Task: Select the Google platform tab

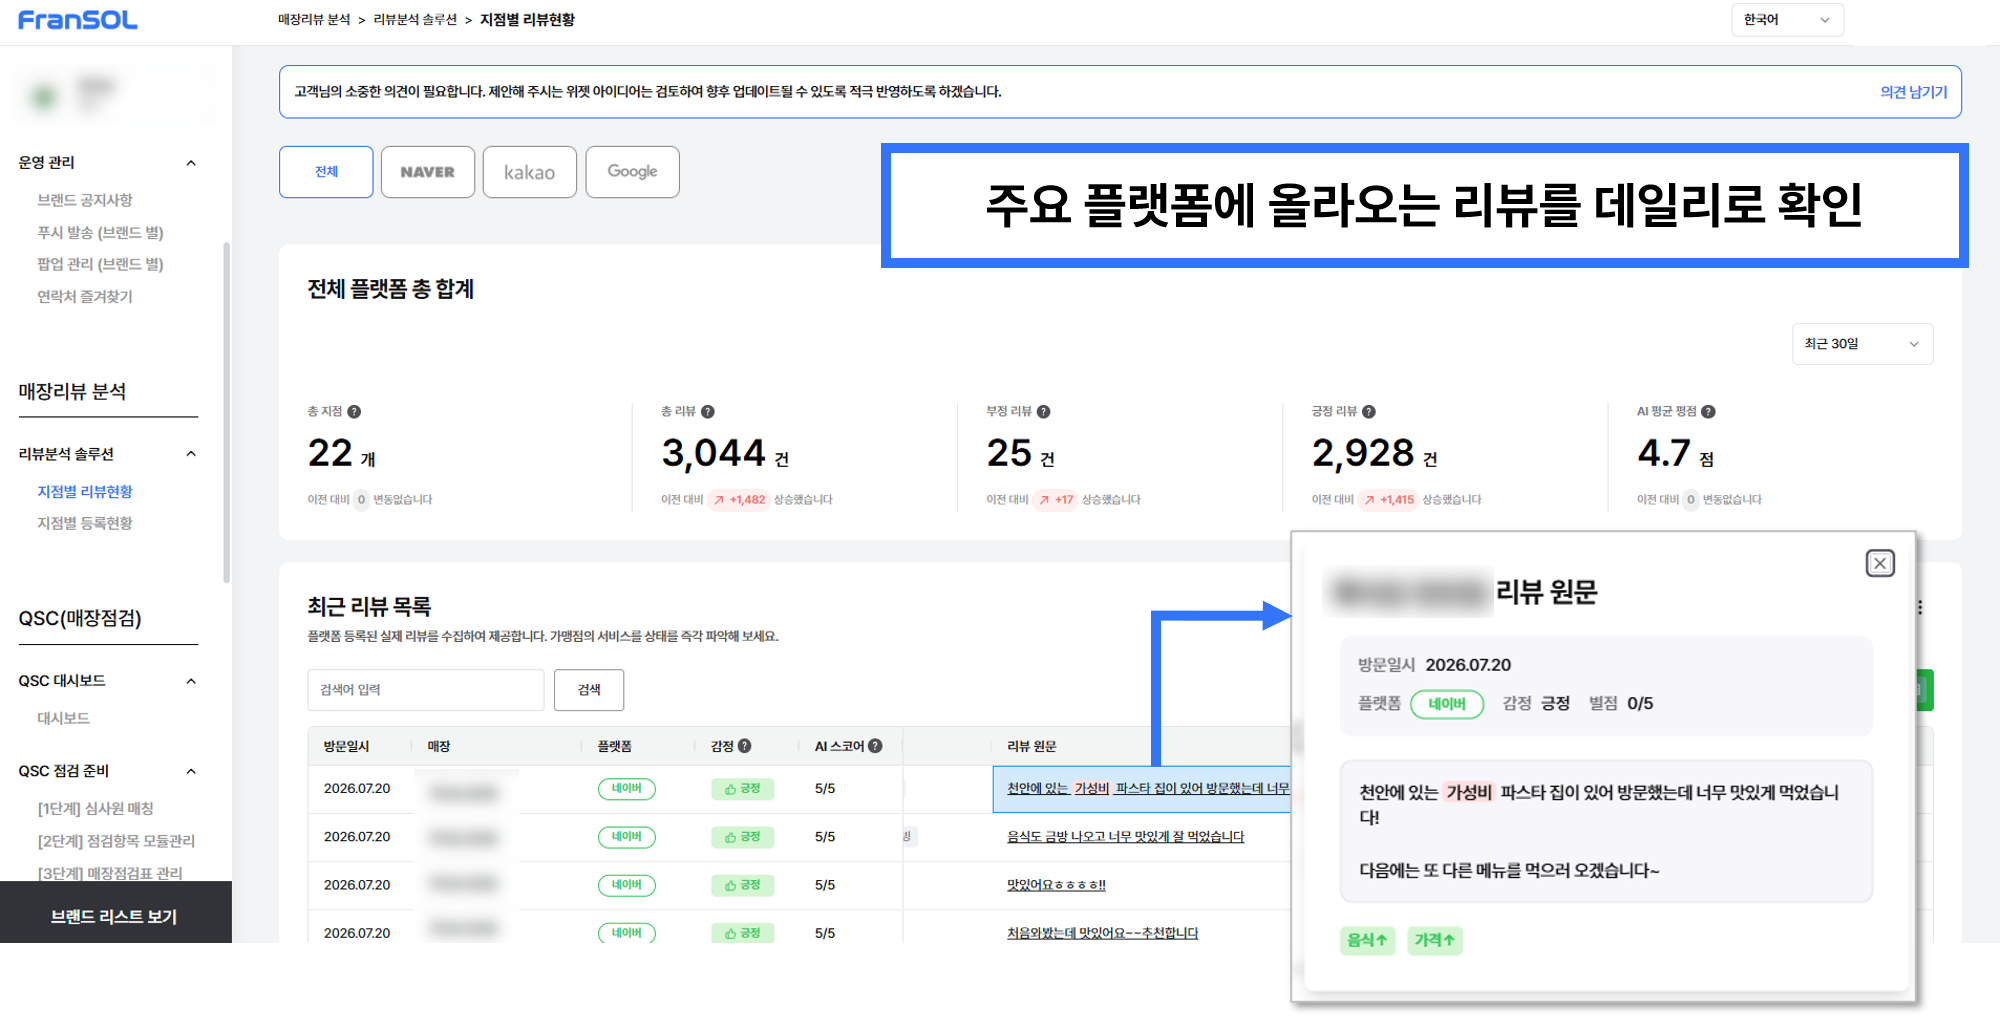Action: tap(632, 172)
